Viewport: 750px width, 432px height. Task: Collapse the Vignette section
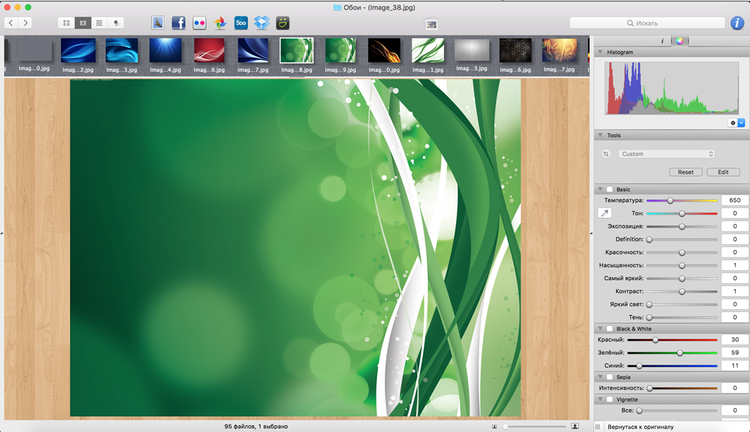[600, 399]
